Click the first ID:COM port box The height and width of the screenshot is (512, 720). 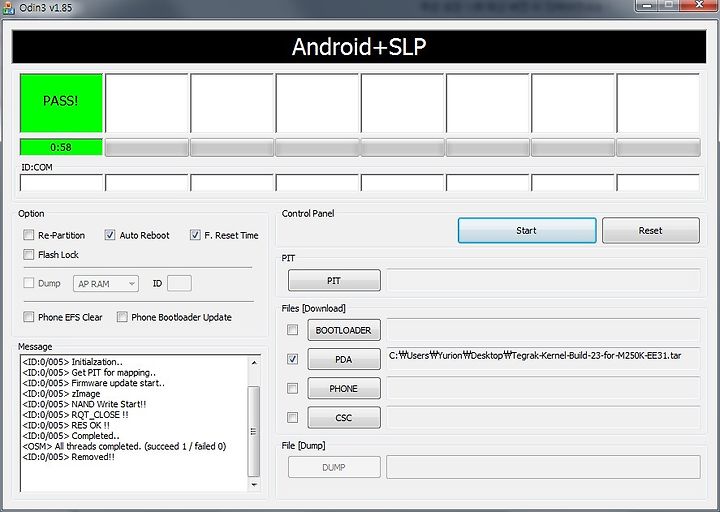coord(61,183)
